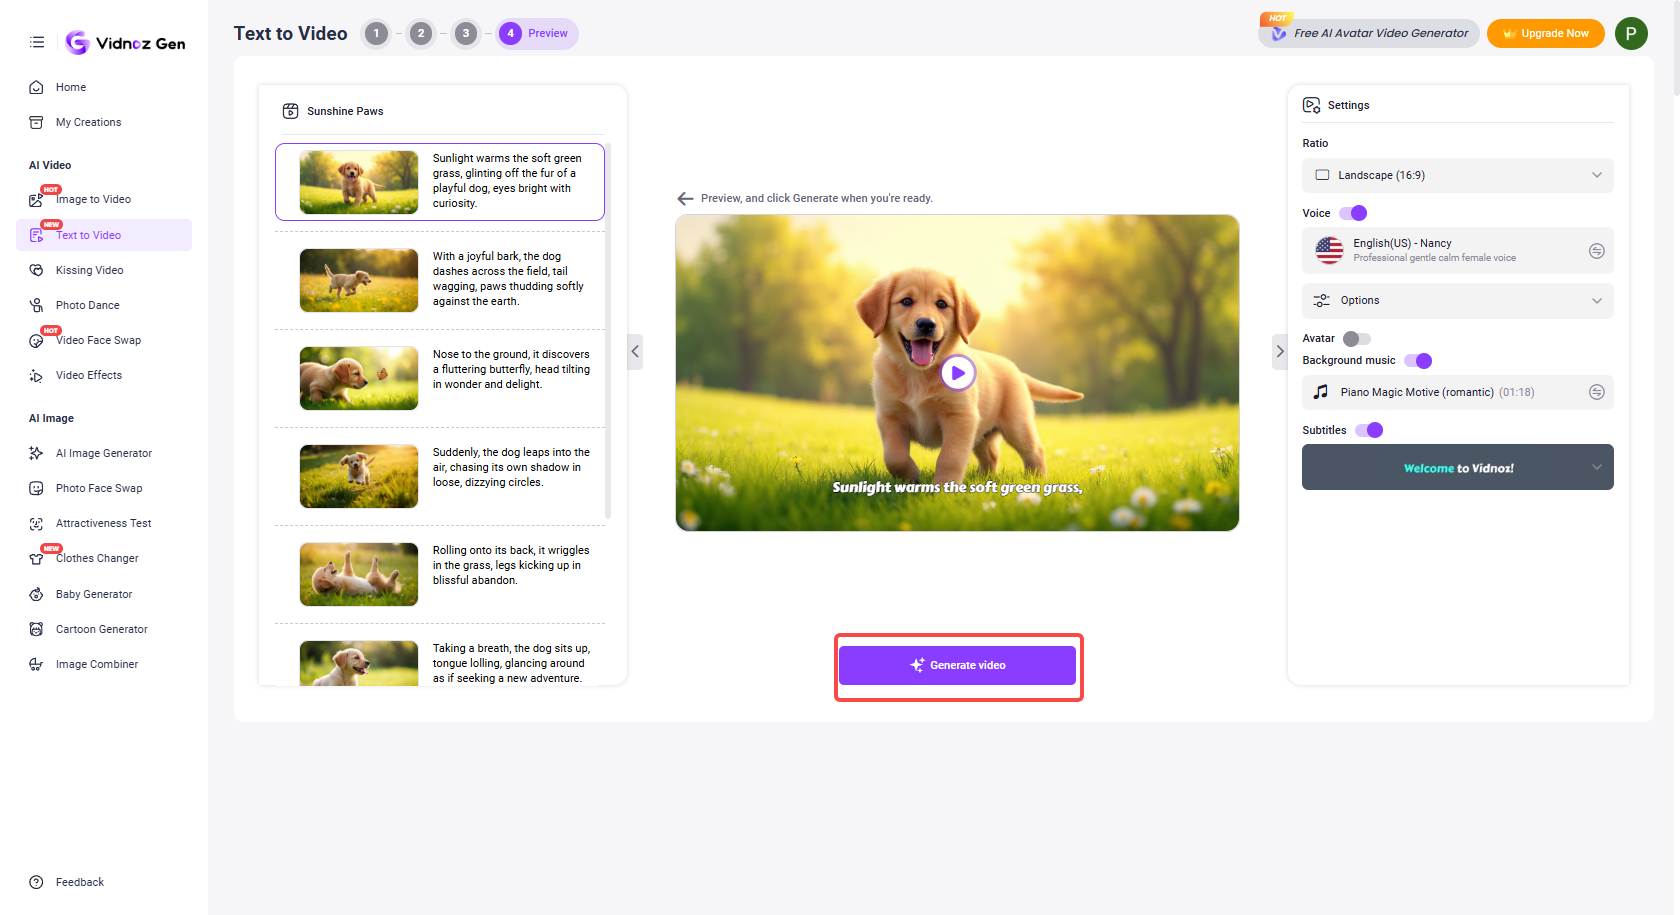Click the swap icon for Nancy voice
Viewport: 1680px width, 915px height.
pyautogui.click(x=1597, y=251)
